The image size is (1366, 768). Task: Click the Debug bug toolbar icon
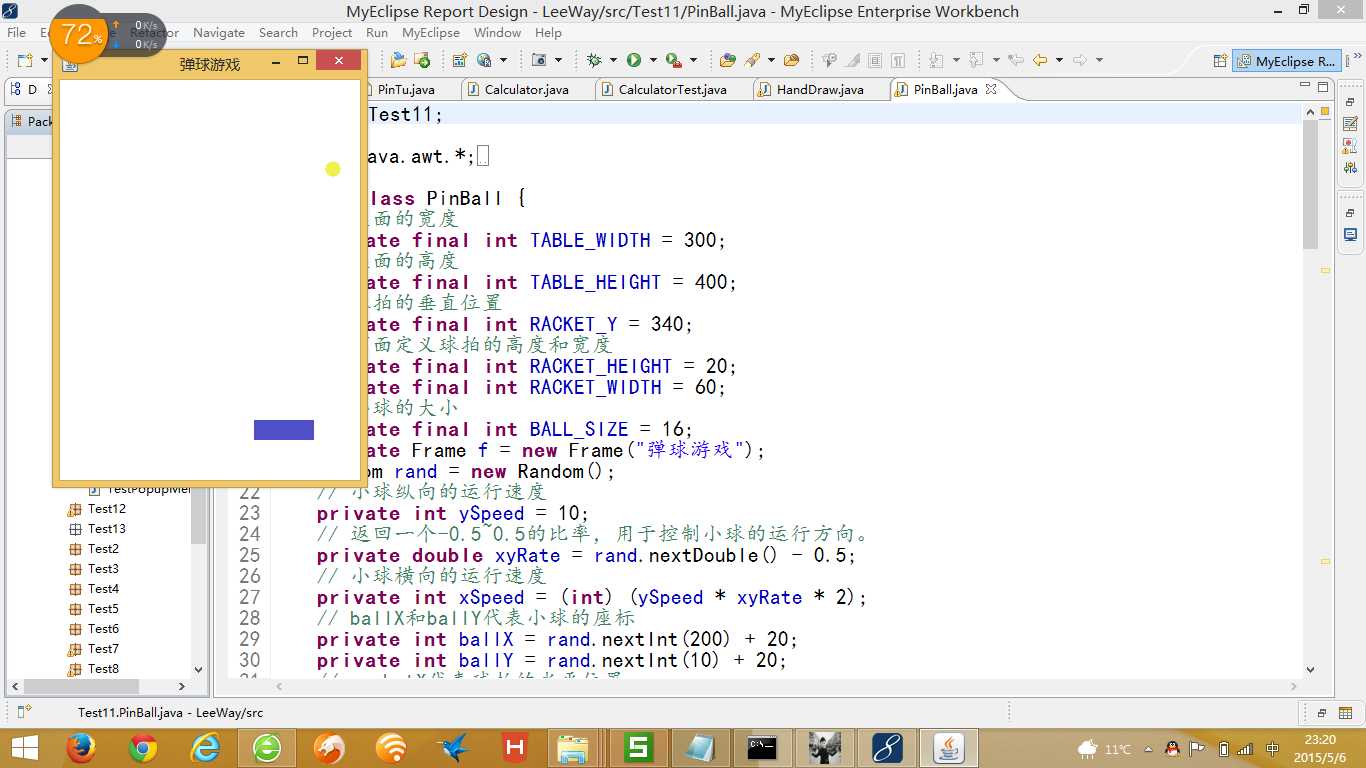coord(595,61)
